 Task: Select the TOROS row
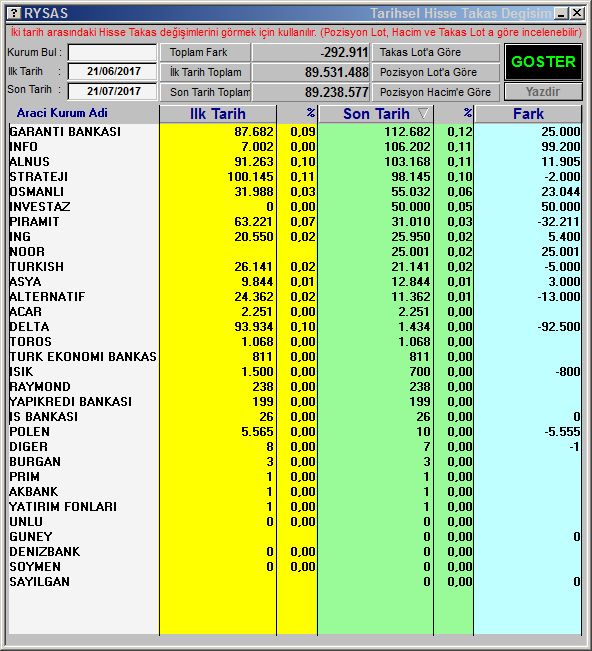tap(295, 341)
